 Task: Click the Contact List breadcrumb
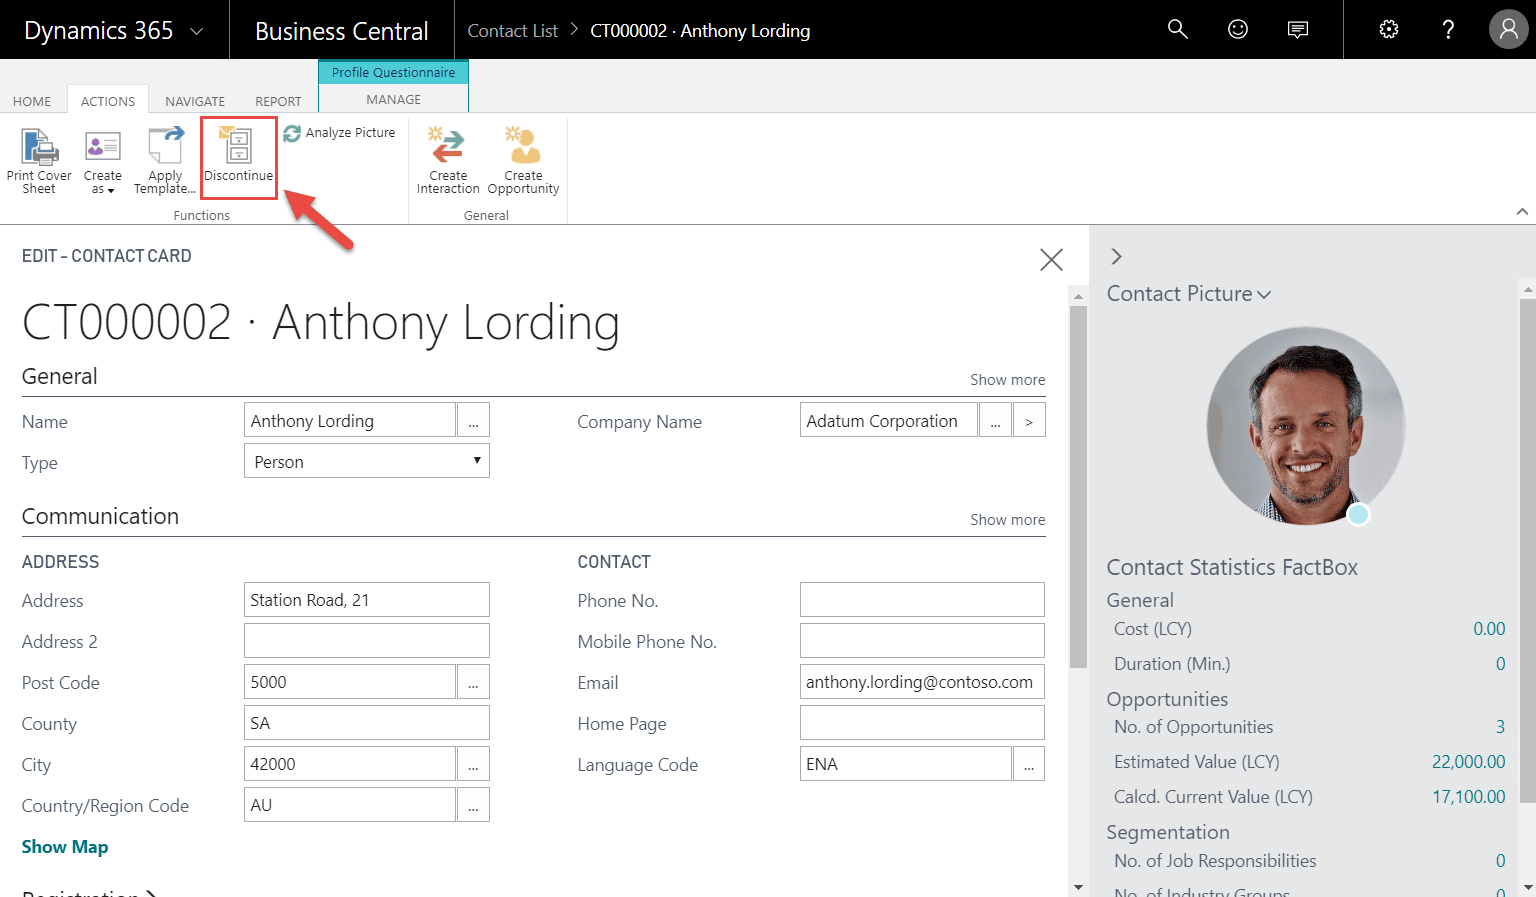coord(512,31)
